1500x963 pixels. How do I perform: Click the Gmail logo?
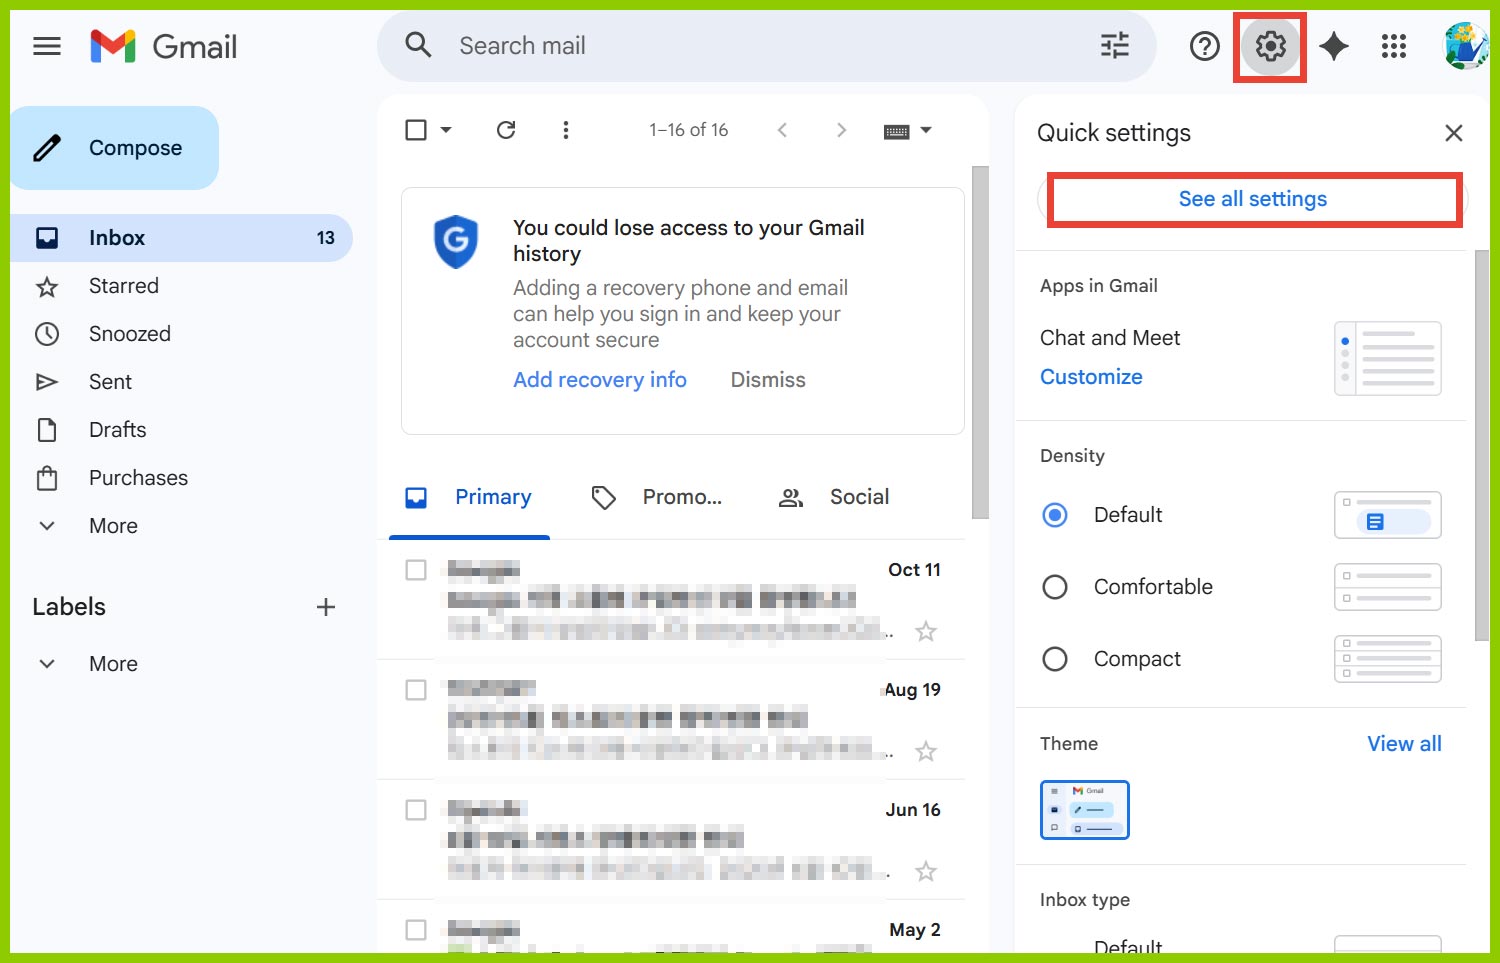tap(164, 46)
